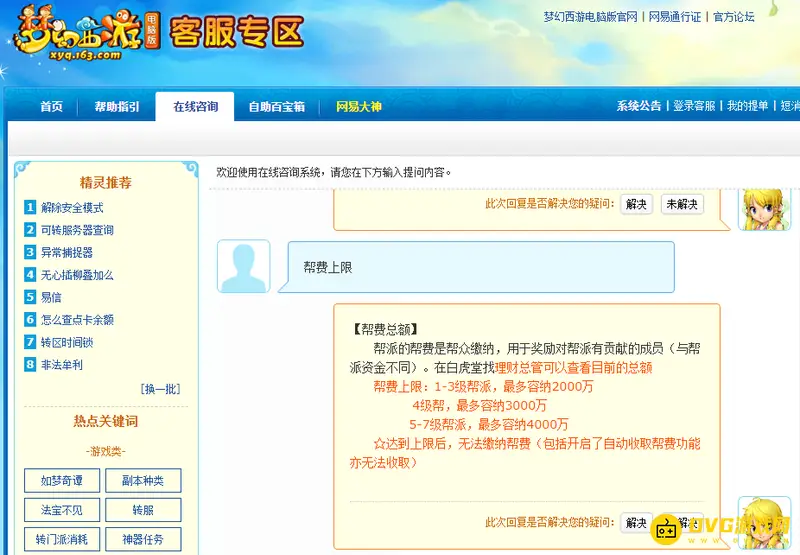The width and height of the screenshot is (800, 555).
Task: Click 未解决 in the upper reply
Action: click(x=682, y=204)
